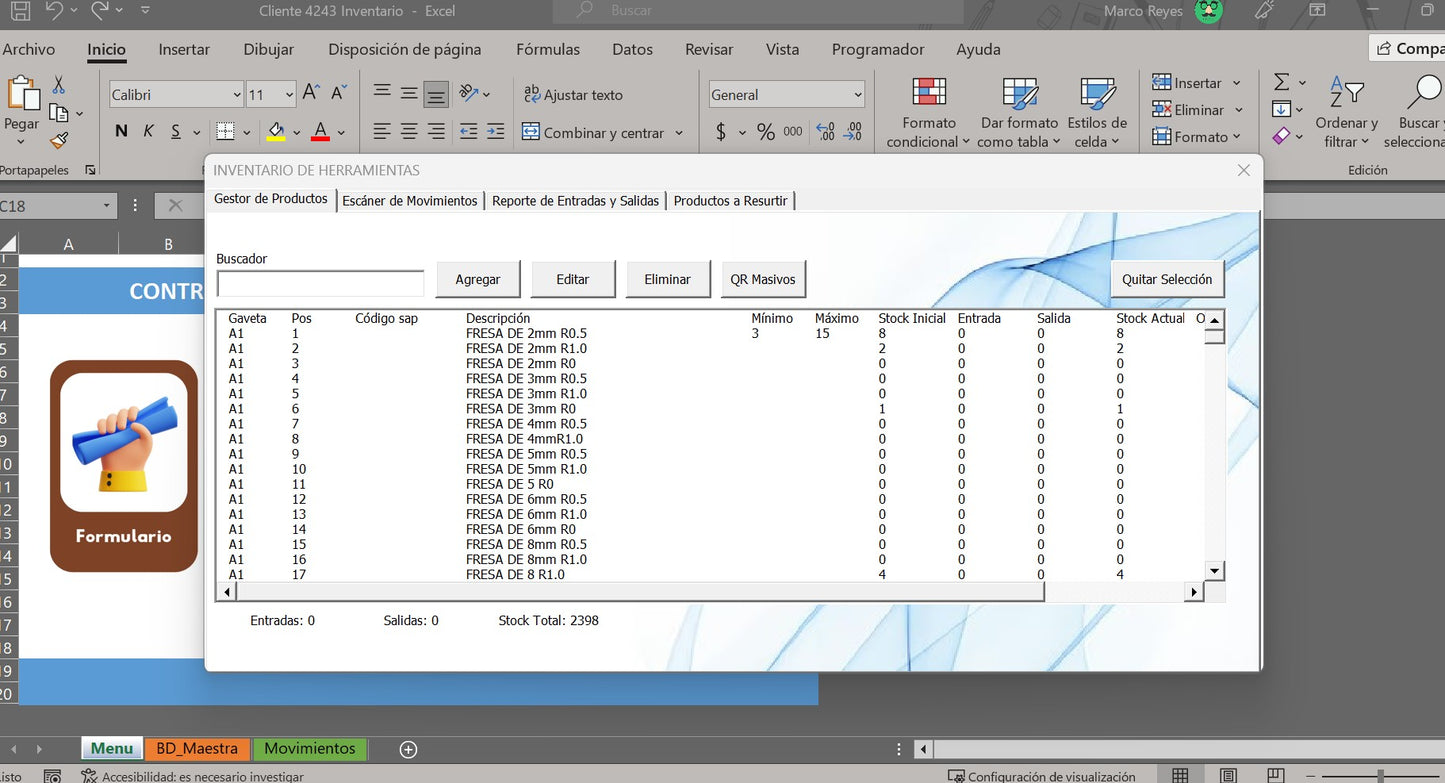Viewport: 1445px width, 783px height.
Task: Decrease indent
Action: coord(468,131)
